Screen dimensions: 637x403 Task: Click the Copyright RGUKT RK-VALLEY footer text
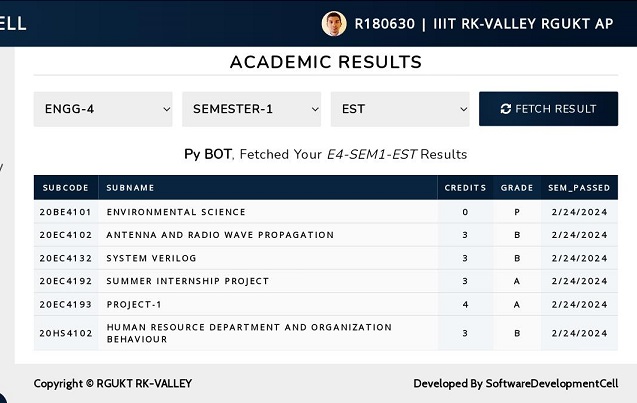113,384
